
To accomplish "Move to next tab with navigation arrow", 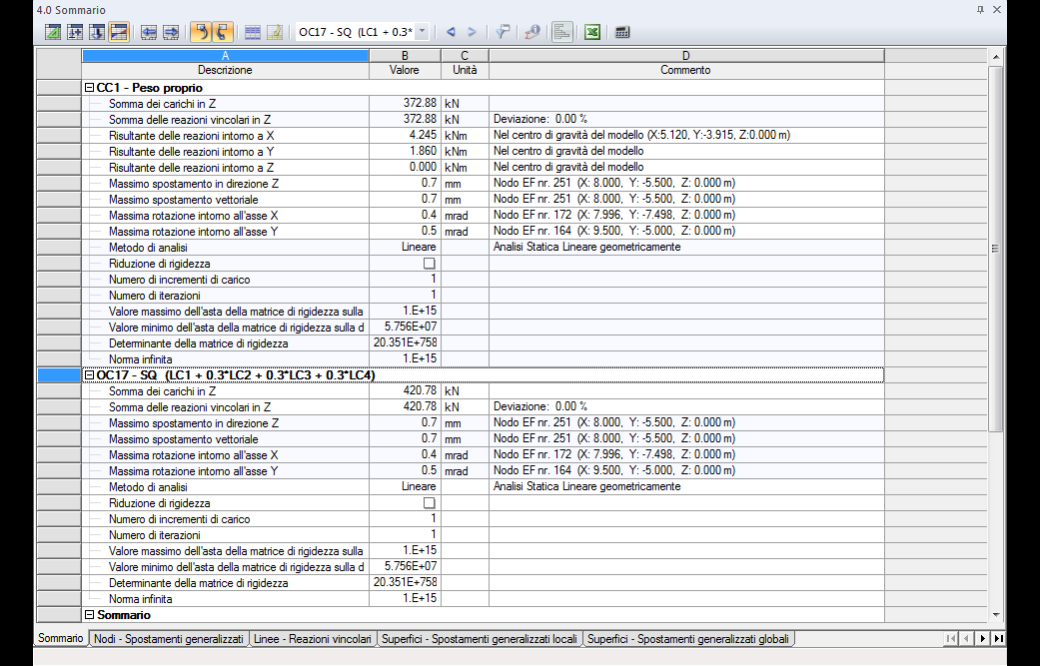I will pyautogui.click(x=982, y=638).
